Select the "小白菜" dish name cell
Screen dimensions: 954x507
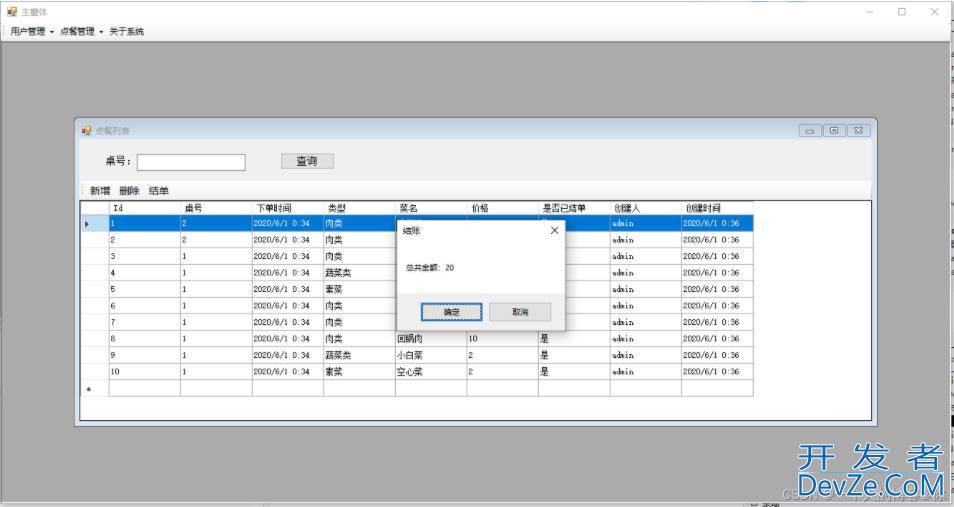click(431, 355)
